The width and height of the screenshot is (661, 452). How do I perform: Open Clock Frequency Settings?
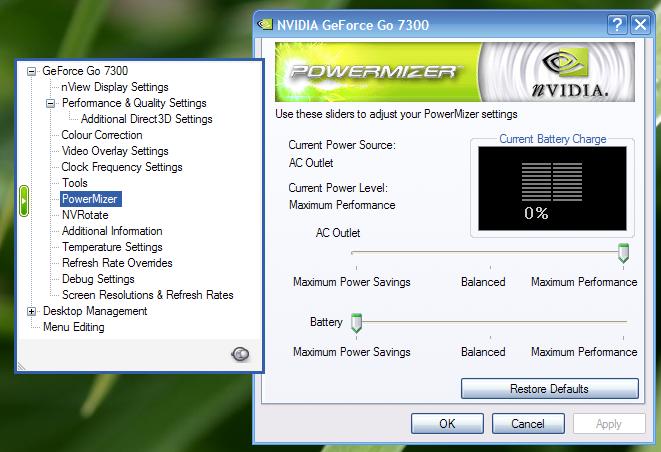pyautogui.click(x=122, y=167)
